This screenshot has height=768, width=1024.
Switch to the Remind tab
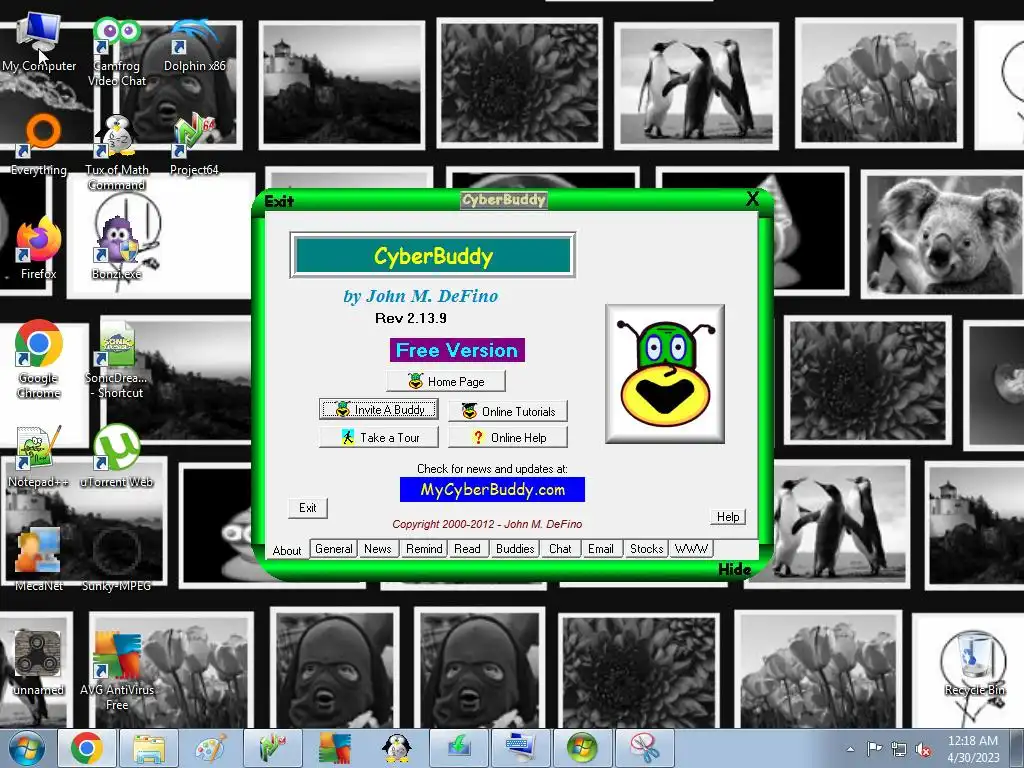pyautogui.click(x=424, y=549)
